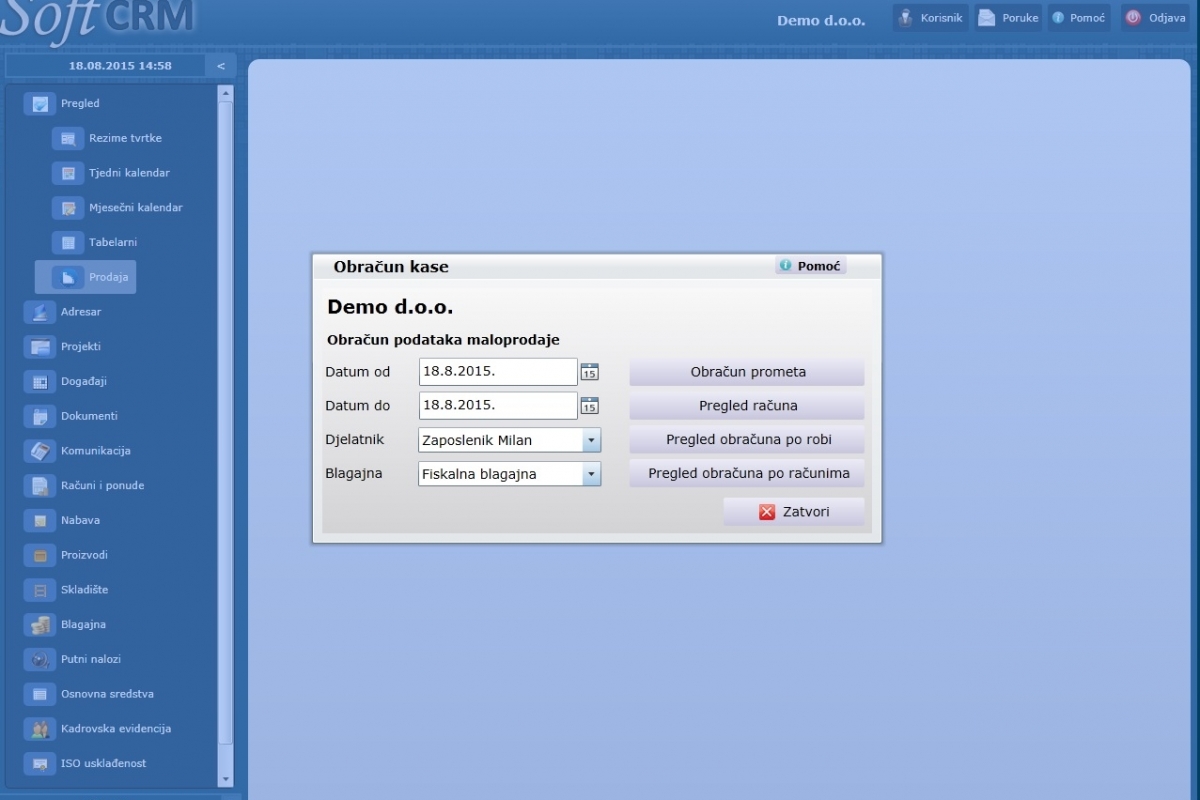This screenshot has width=1200, height=800.
Task: Click sidebar scrollbar up arrow
Action: pos(225,93)
